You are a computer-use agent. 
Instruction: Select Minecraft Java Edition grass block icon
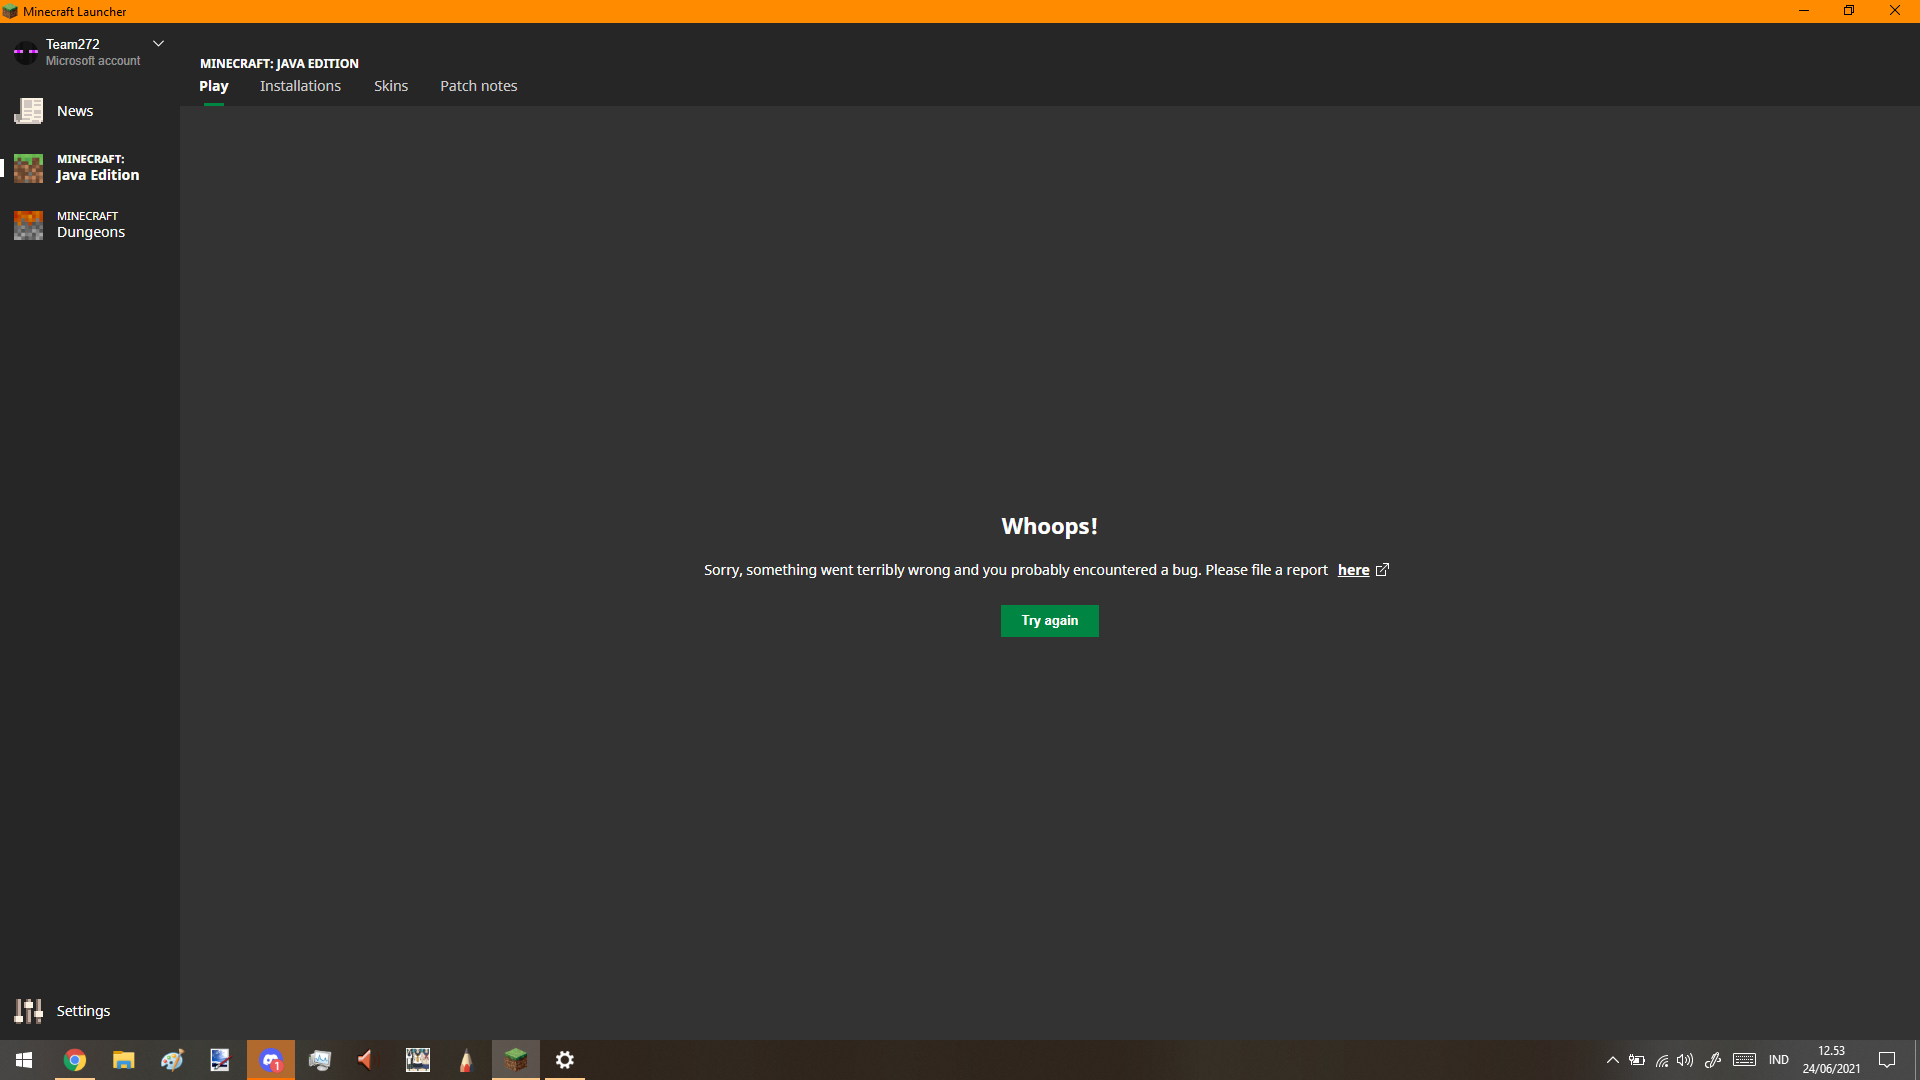(28, 168)
